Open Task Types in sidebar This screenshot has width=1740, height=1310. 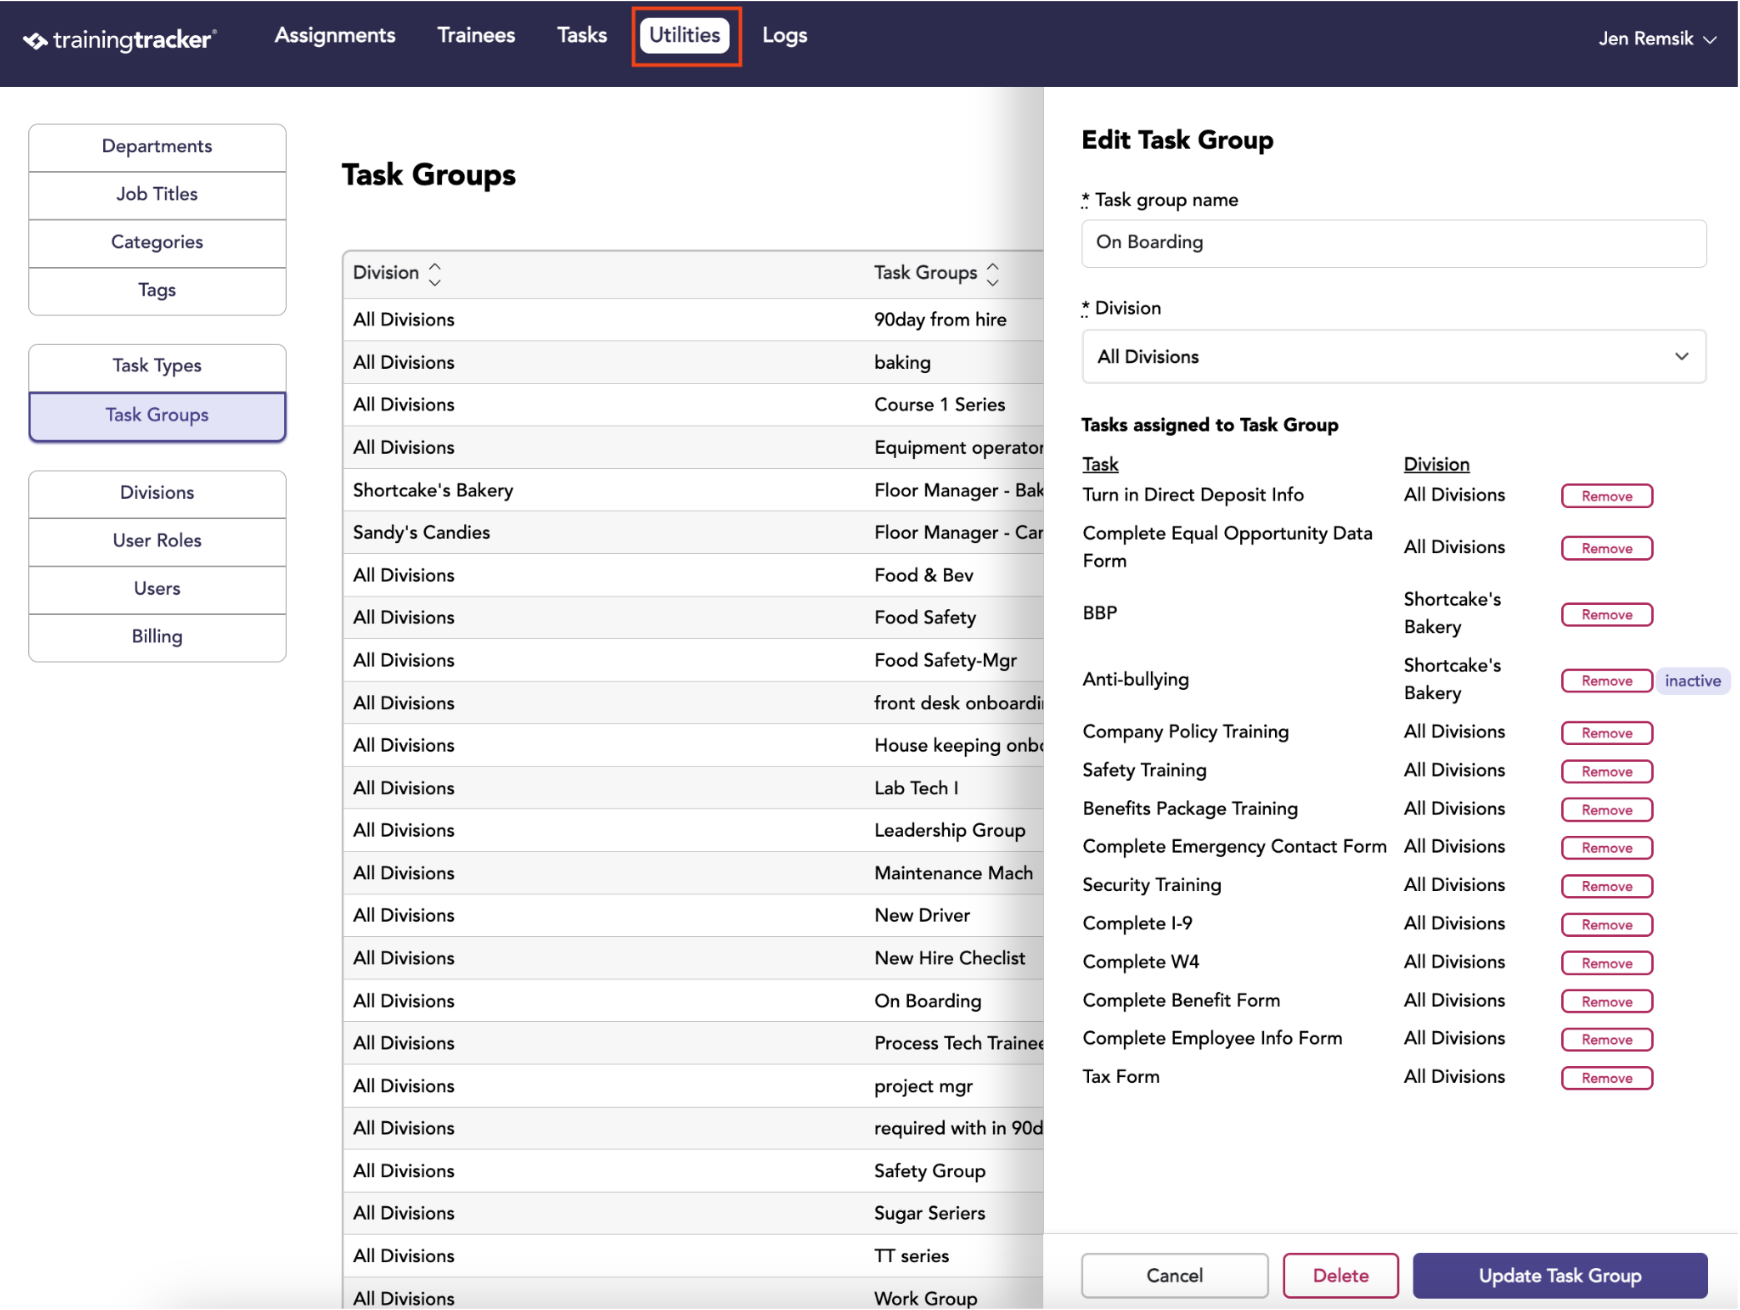coord(157,367)
